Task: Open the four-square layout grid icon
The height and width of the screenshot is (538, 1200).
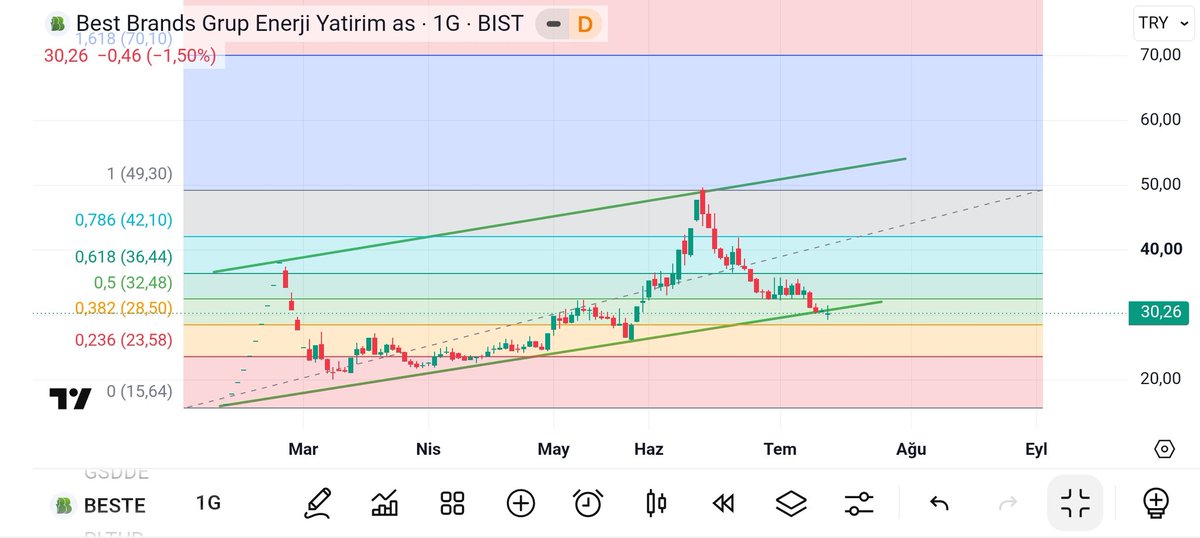Action: (453, 503)
